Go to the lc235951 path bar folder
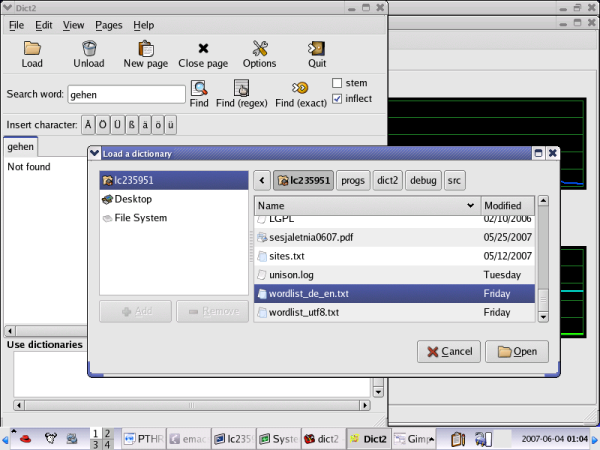Viewport: 600px width, 450px height. [x=303, y=180]
